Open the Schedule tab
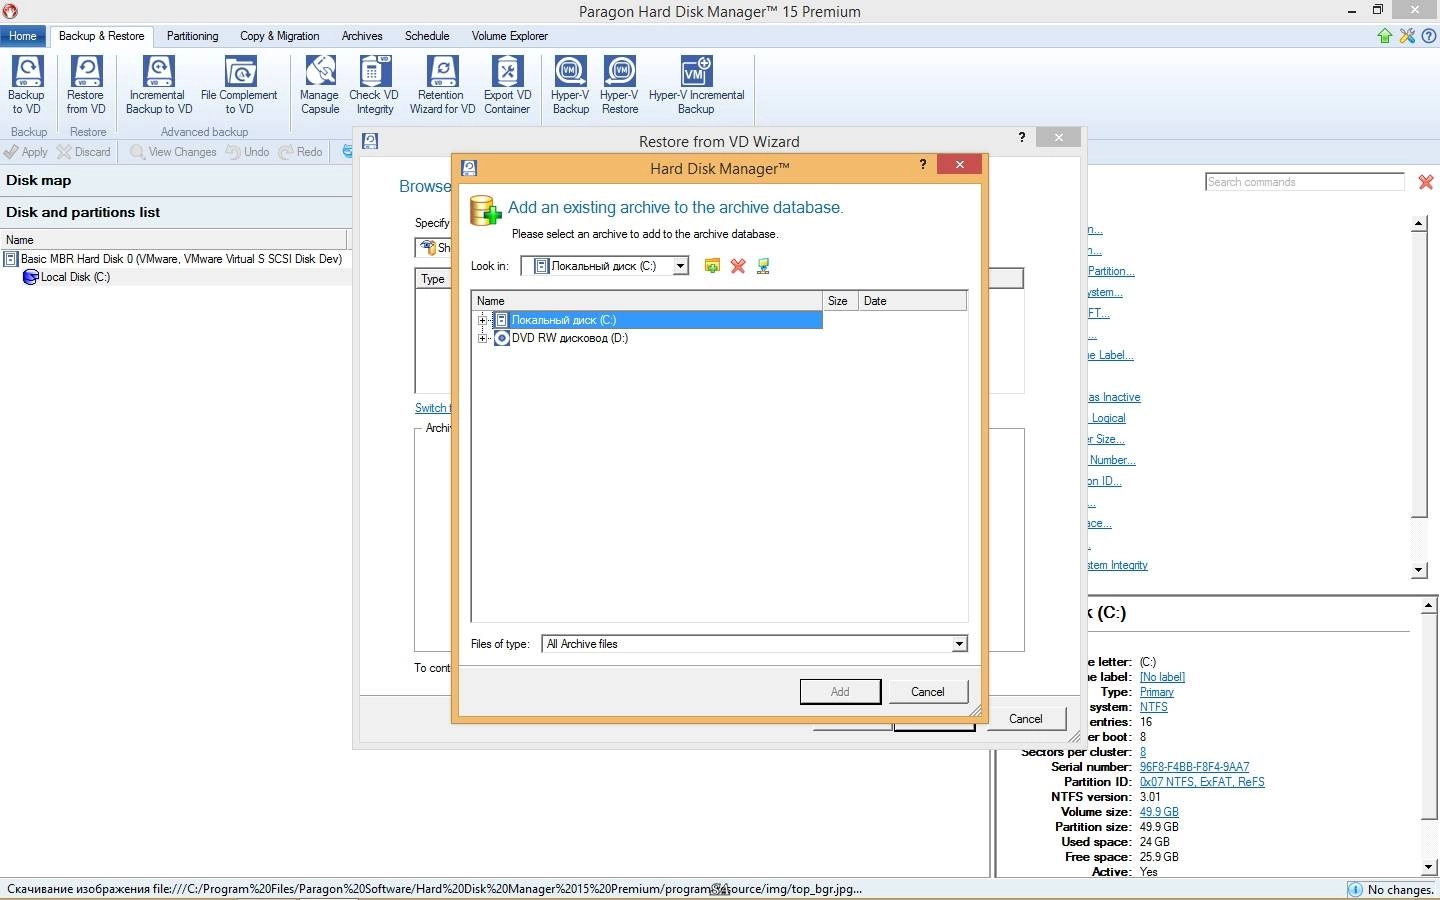This screenshot has width=1440, height=900. (x=427, y=36)
